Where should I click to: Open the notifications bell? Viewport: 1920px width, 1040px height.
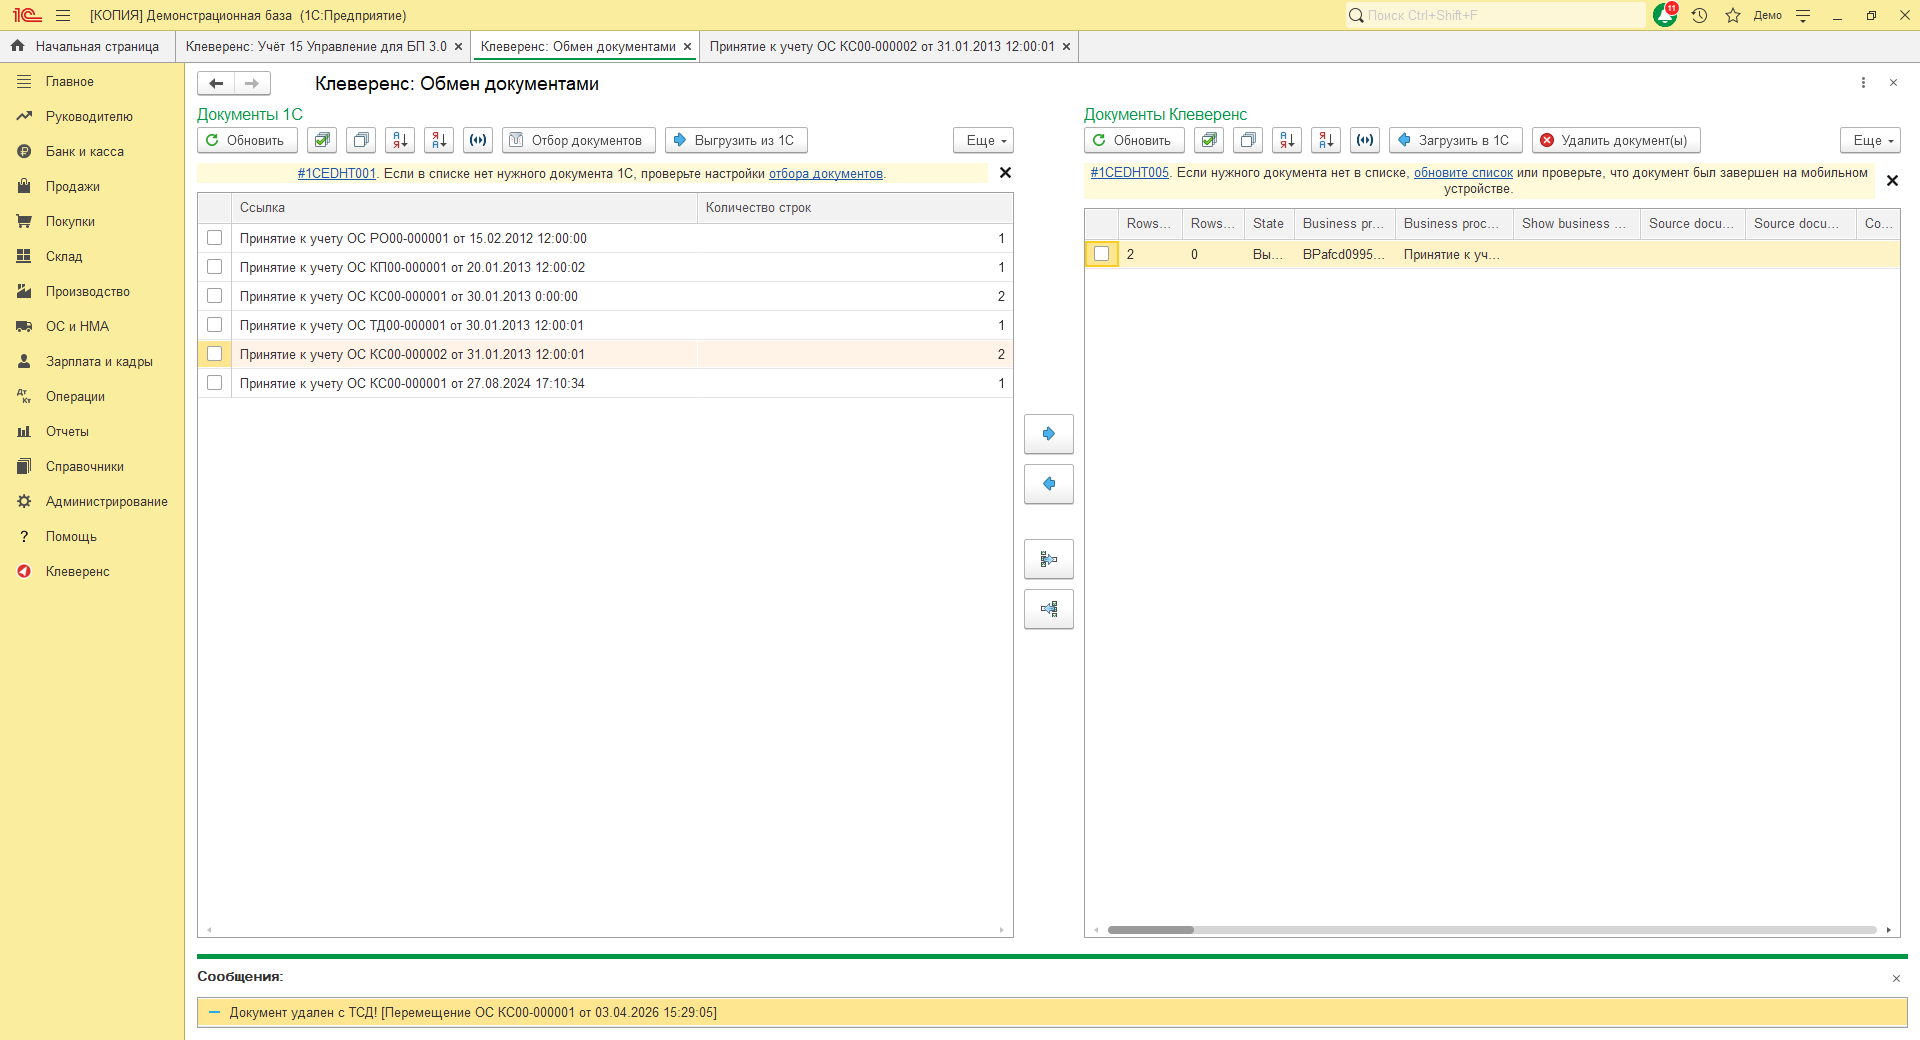(1665, 15)
